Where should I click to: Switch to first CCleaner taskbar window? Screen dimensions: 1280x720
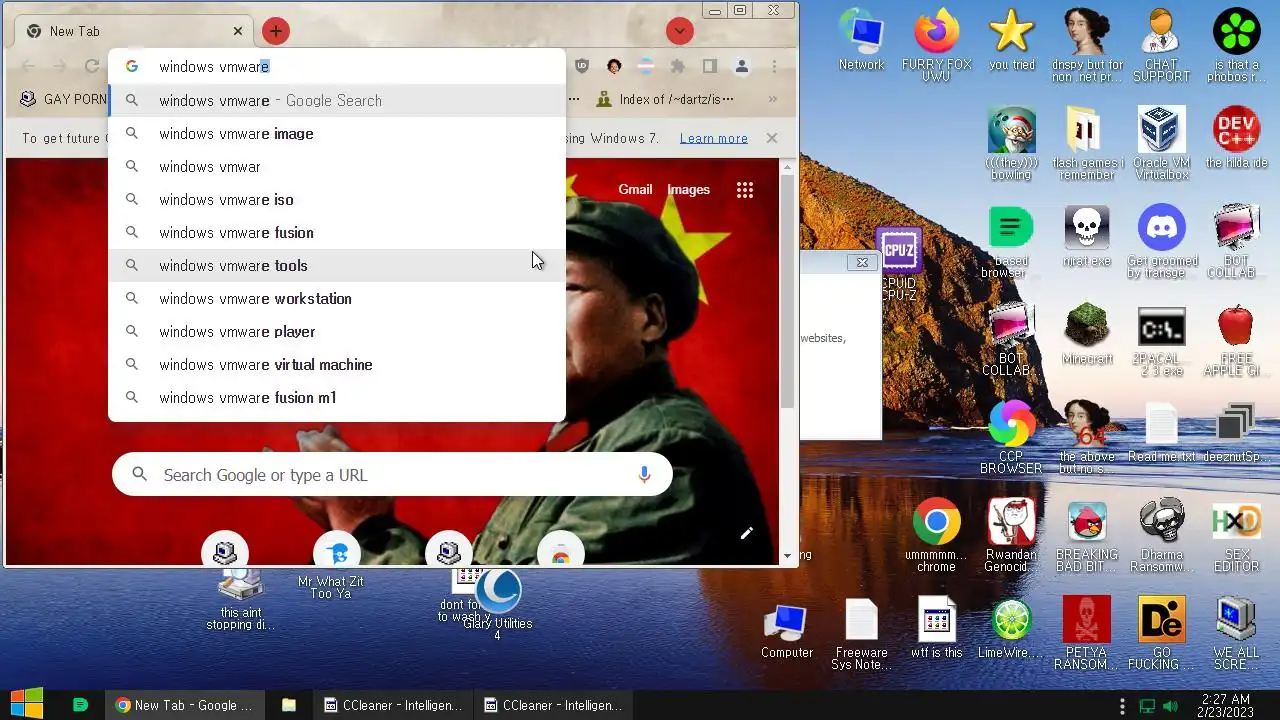tap(392, 705)
